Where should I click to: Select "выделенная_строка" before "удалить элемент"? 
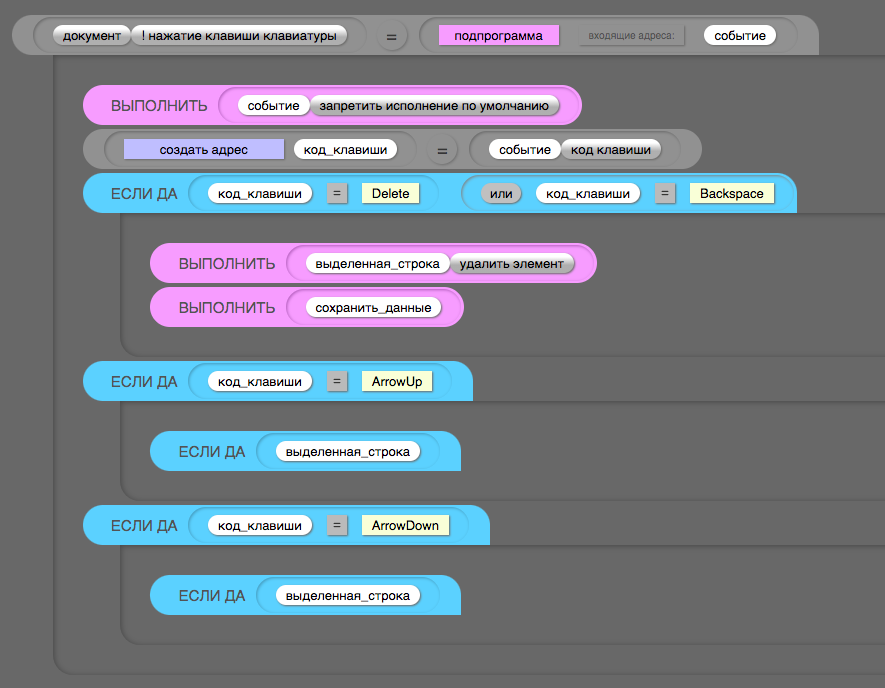click(x=377, y=264)
